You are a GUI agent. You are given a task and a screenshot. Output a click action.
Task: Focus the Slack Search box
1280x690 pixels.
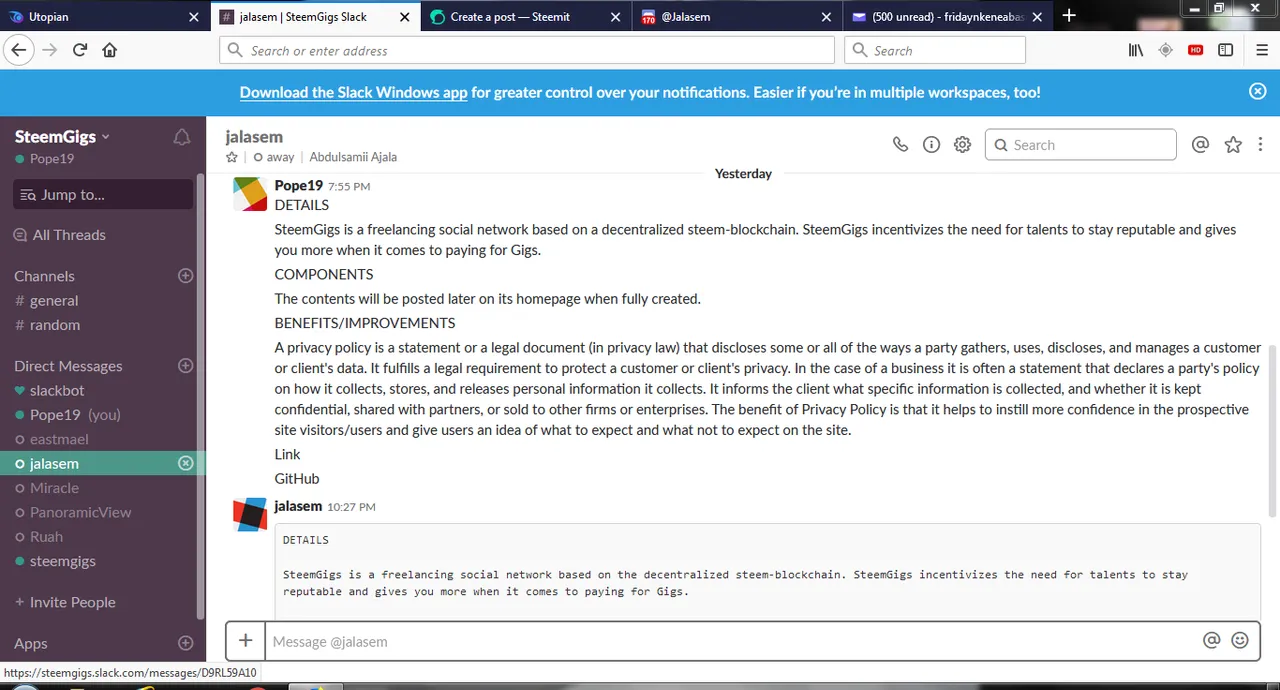click(x=1080, y=145)
